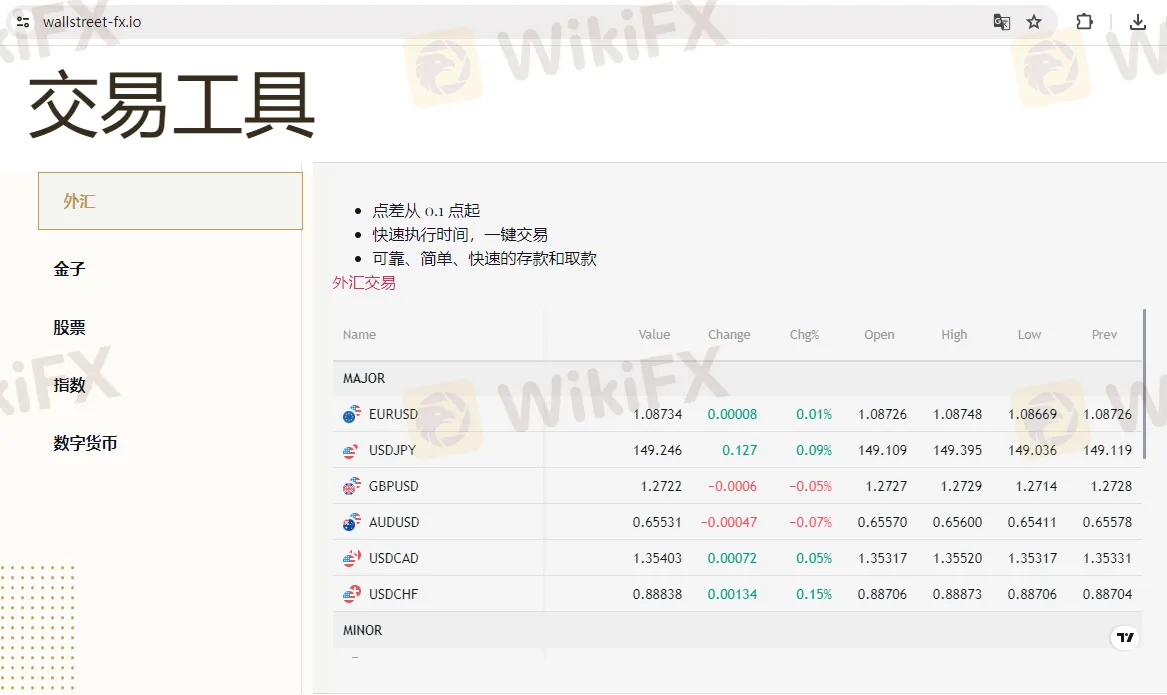1167x695 pixels.
Task: Bookmark this page with the star icon
Action: click(1034, 22)
